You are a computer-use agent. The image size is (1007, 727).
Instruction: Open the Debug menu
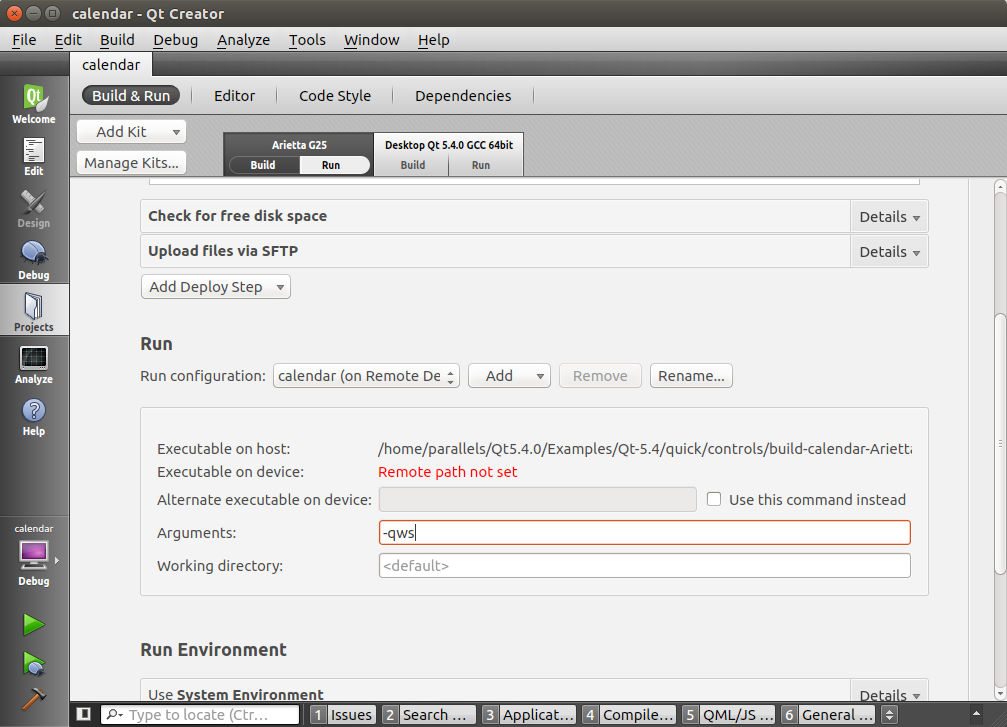(x=175, y=40)
